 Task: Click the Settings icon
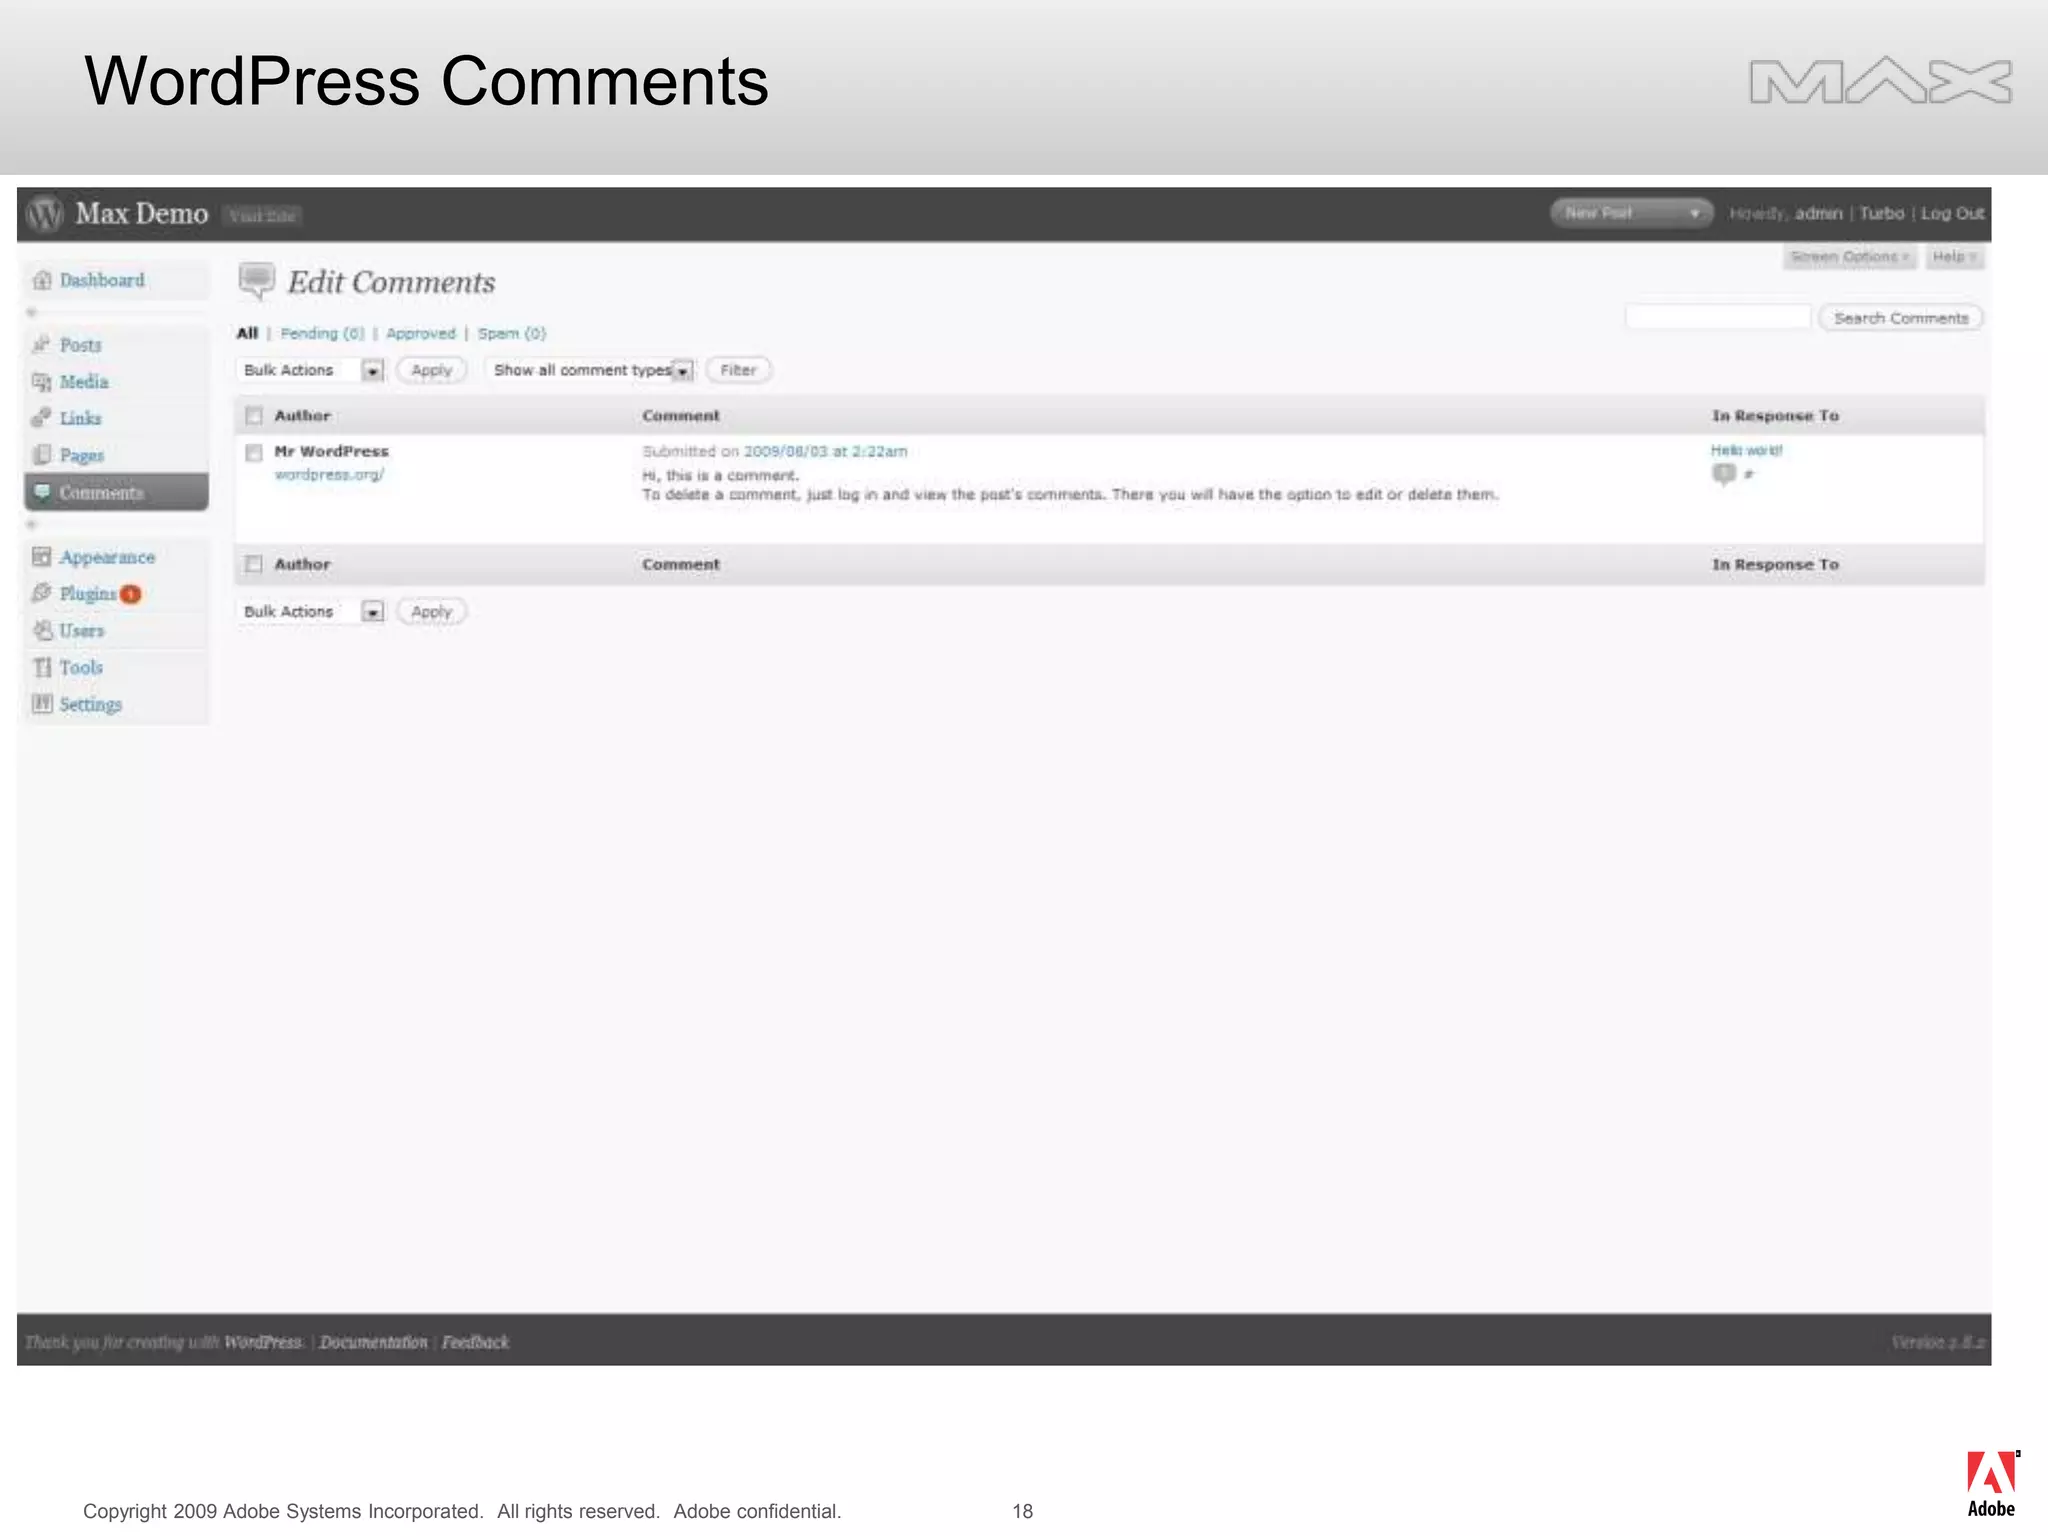tap(42, 704)
